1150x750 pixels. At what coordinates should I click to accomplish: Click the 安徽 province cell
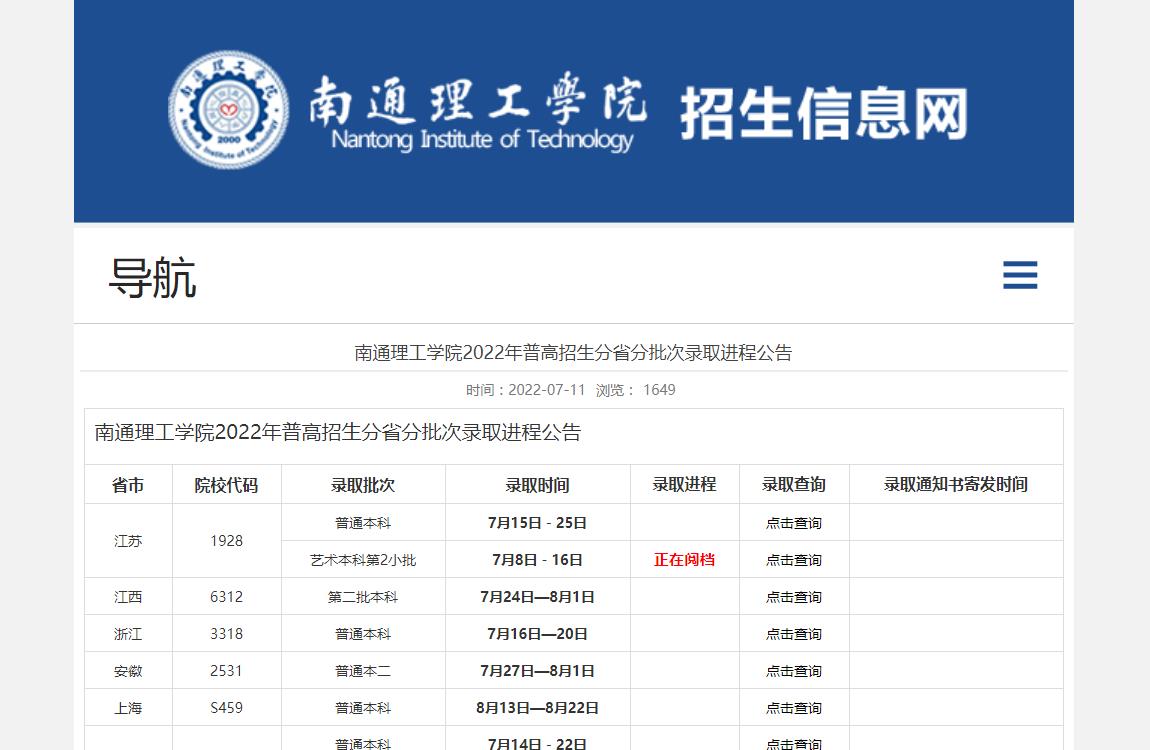[x=128, y=671]
